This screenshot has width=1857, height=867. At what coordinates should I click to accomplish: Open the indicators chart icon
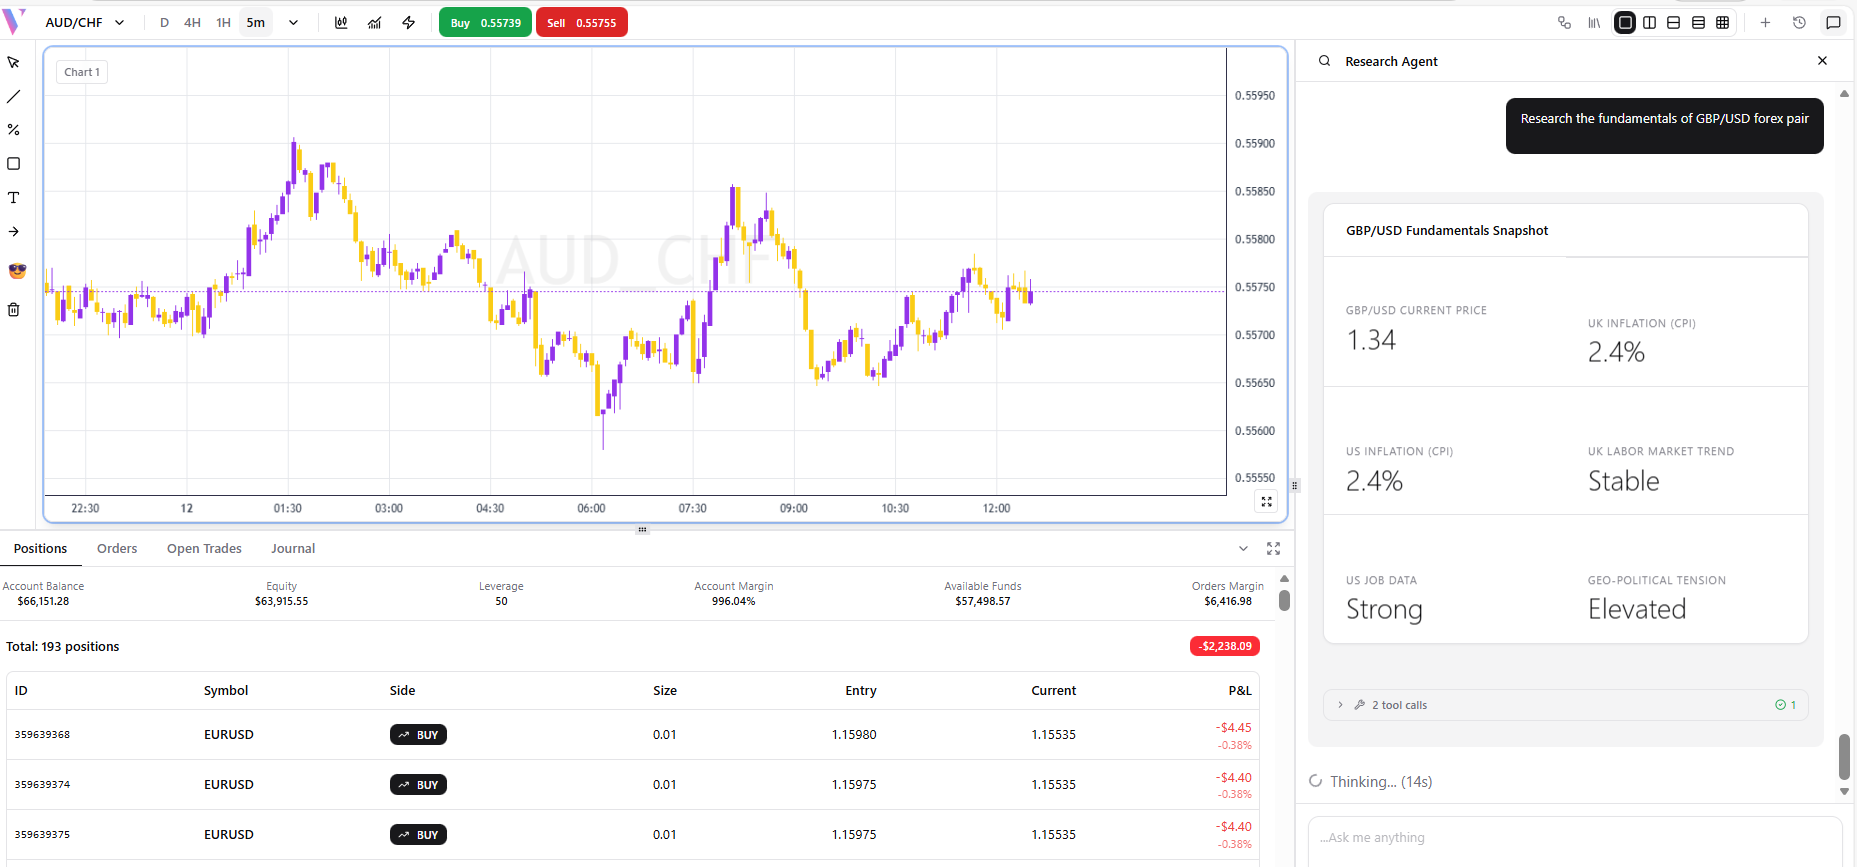click(x=374, y=23)
